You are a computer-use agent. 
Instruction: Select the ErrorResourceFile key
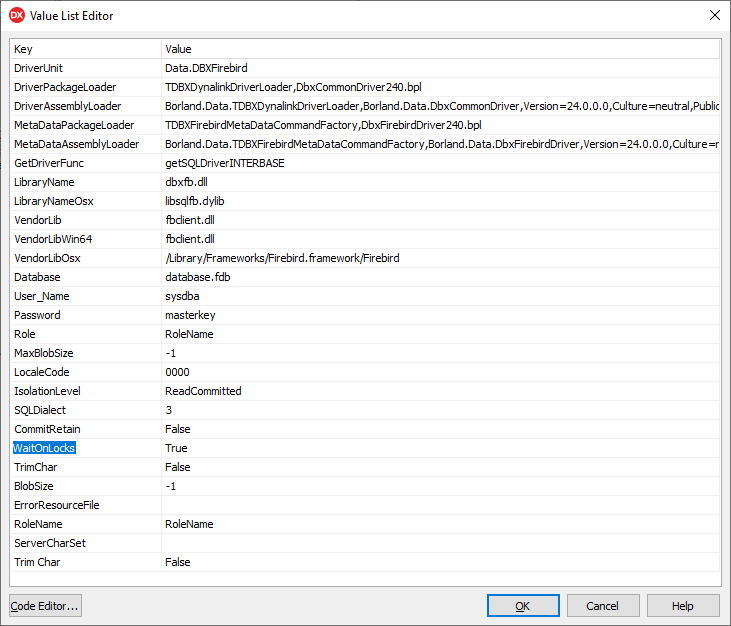click(86, 505)
